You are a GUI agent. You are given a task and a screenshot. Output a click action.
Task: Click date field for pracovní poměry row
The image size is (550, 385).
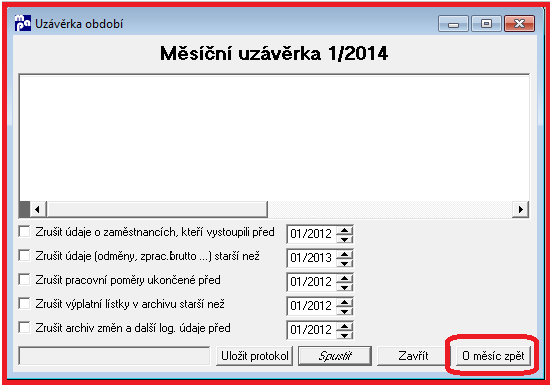311,282
